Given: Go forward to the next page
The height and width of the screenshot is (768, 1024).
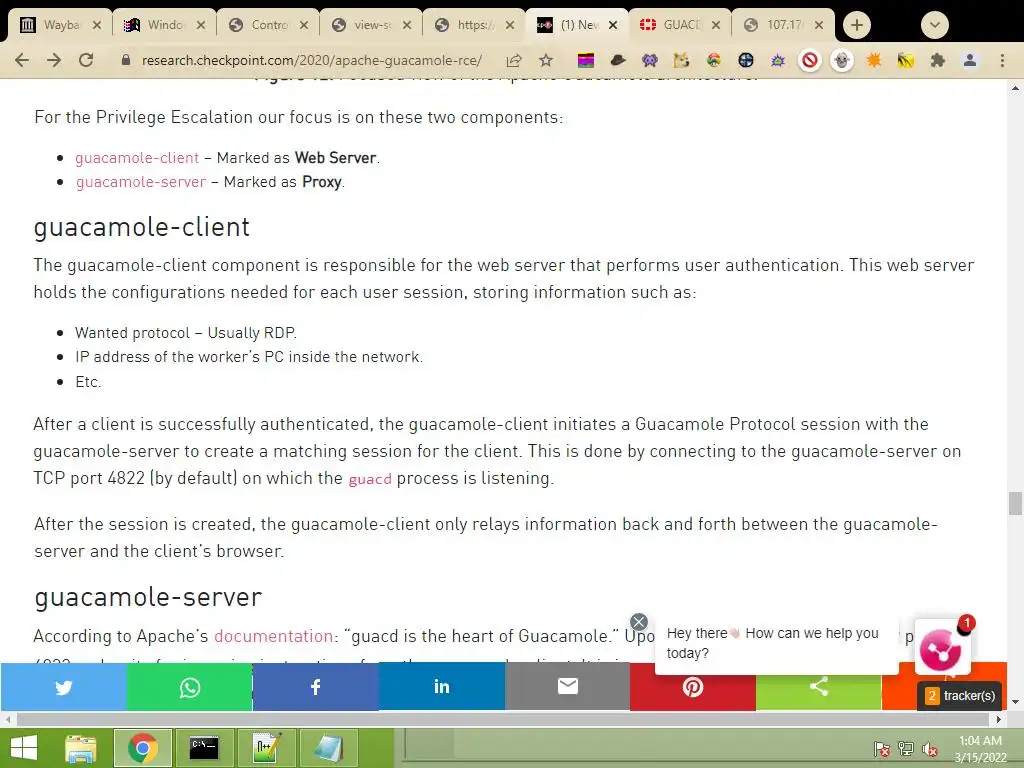Looking at the screenshot, I should pyautogui.click(x=54, y=60).
